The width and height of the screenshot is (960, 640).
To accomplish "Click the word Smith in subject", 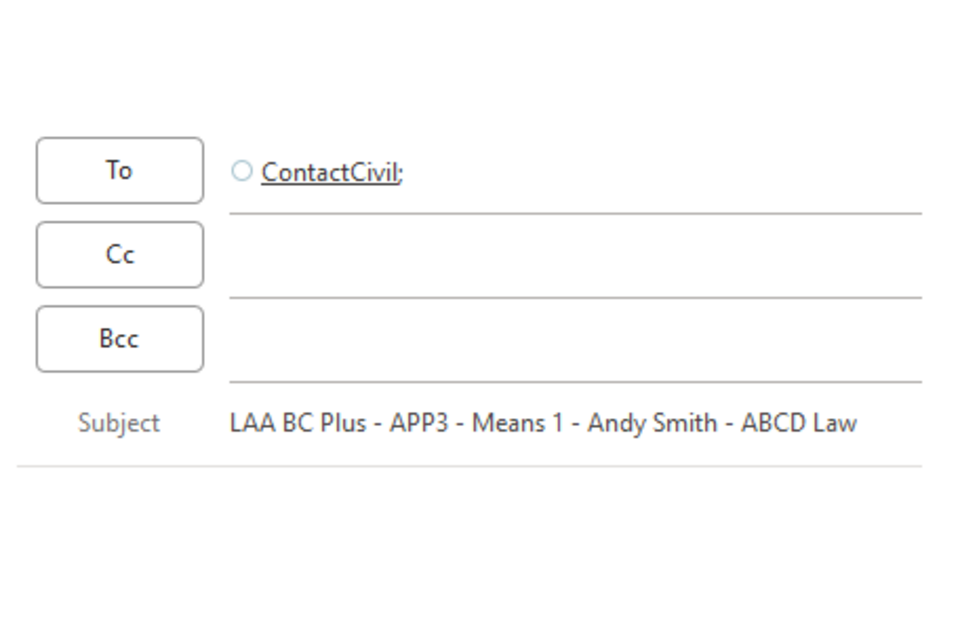I will coord(685,423).
